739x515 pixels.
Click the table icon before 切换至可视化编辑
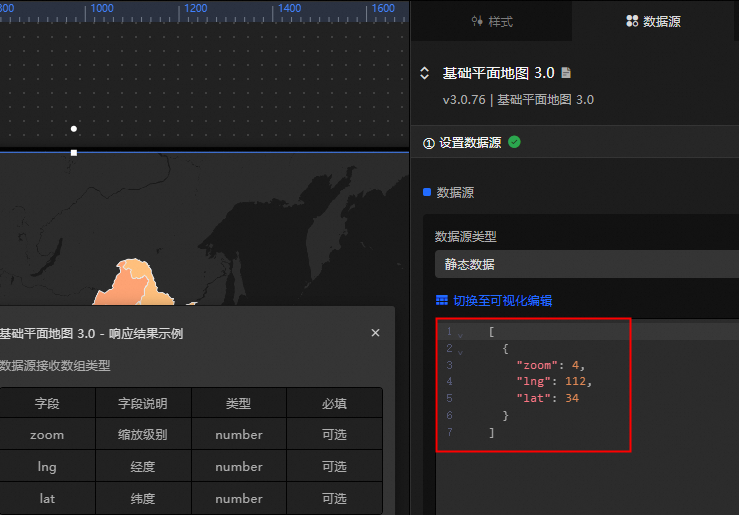coord(442,300)
